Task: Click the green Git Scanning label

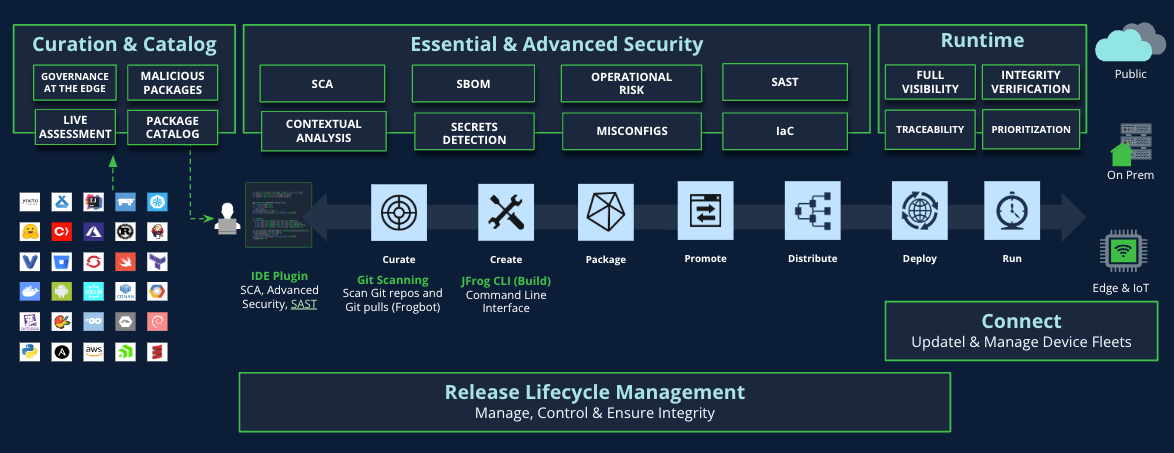Action: pos(392,280)
